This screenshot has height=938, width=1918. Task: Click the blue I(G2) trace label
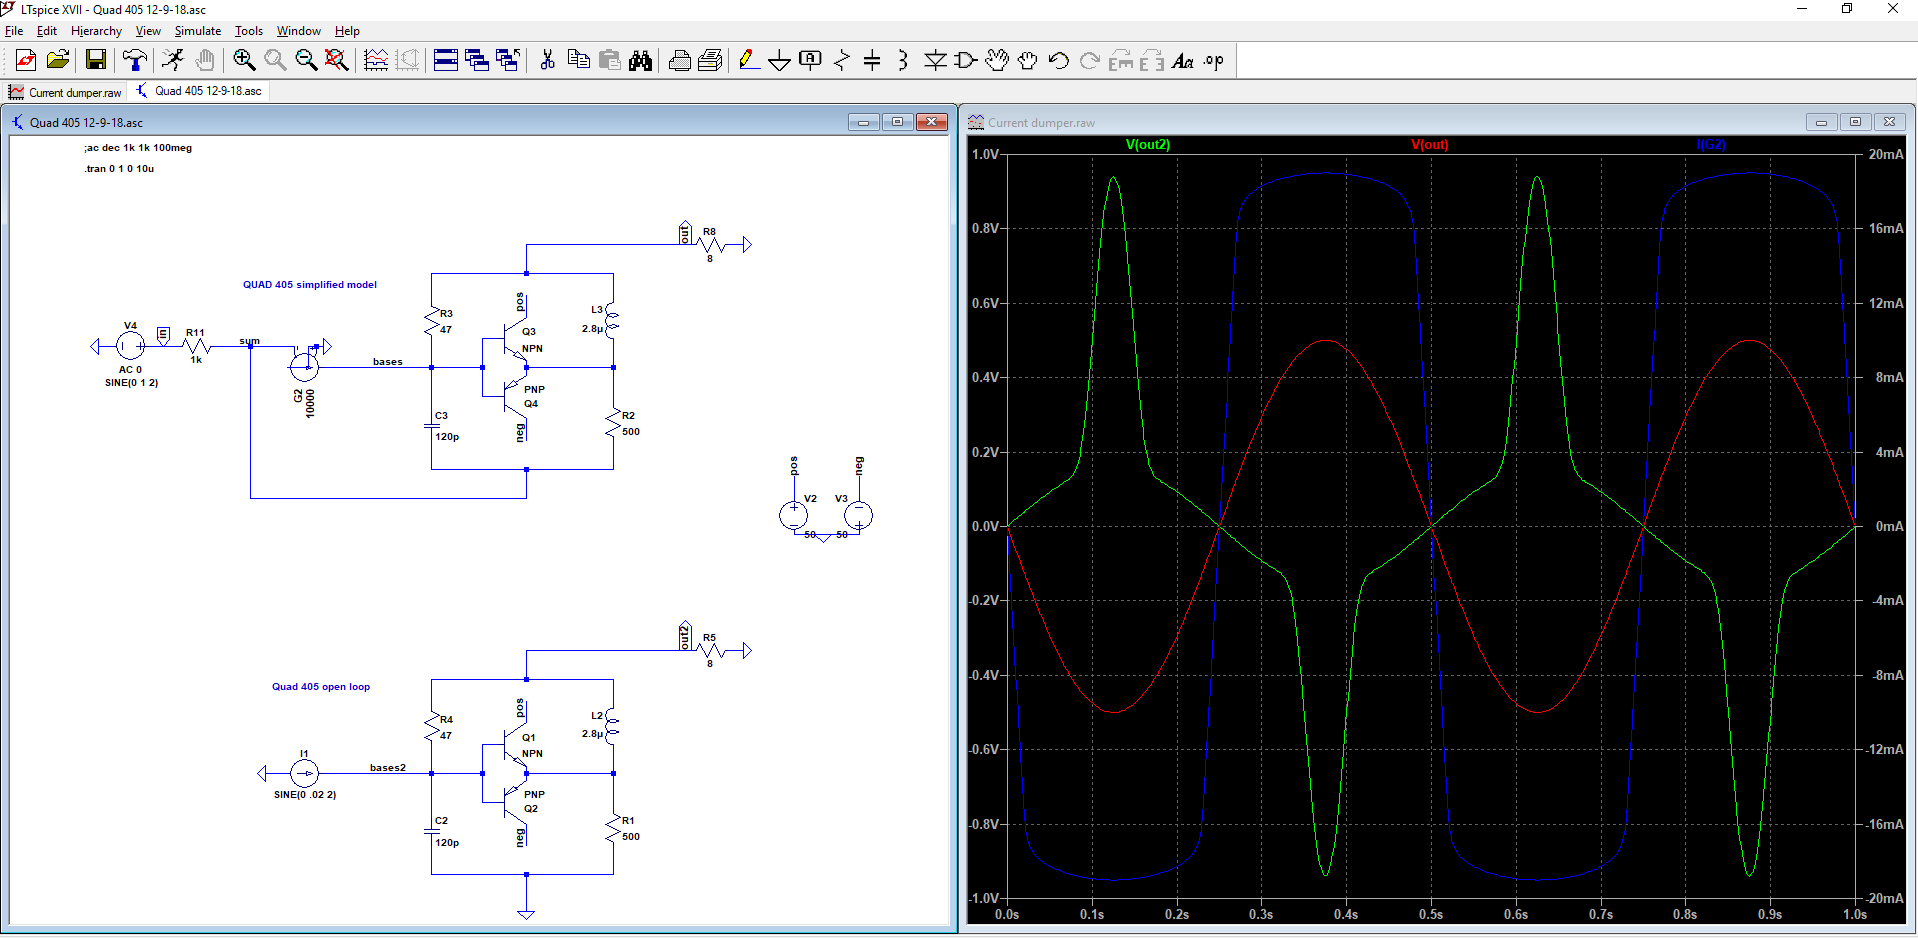1711,144
